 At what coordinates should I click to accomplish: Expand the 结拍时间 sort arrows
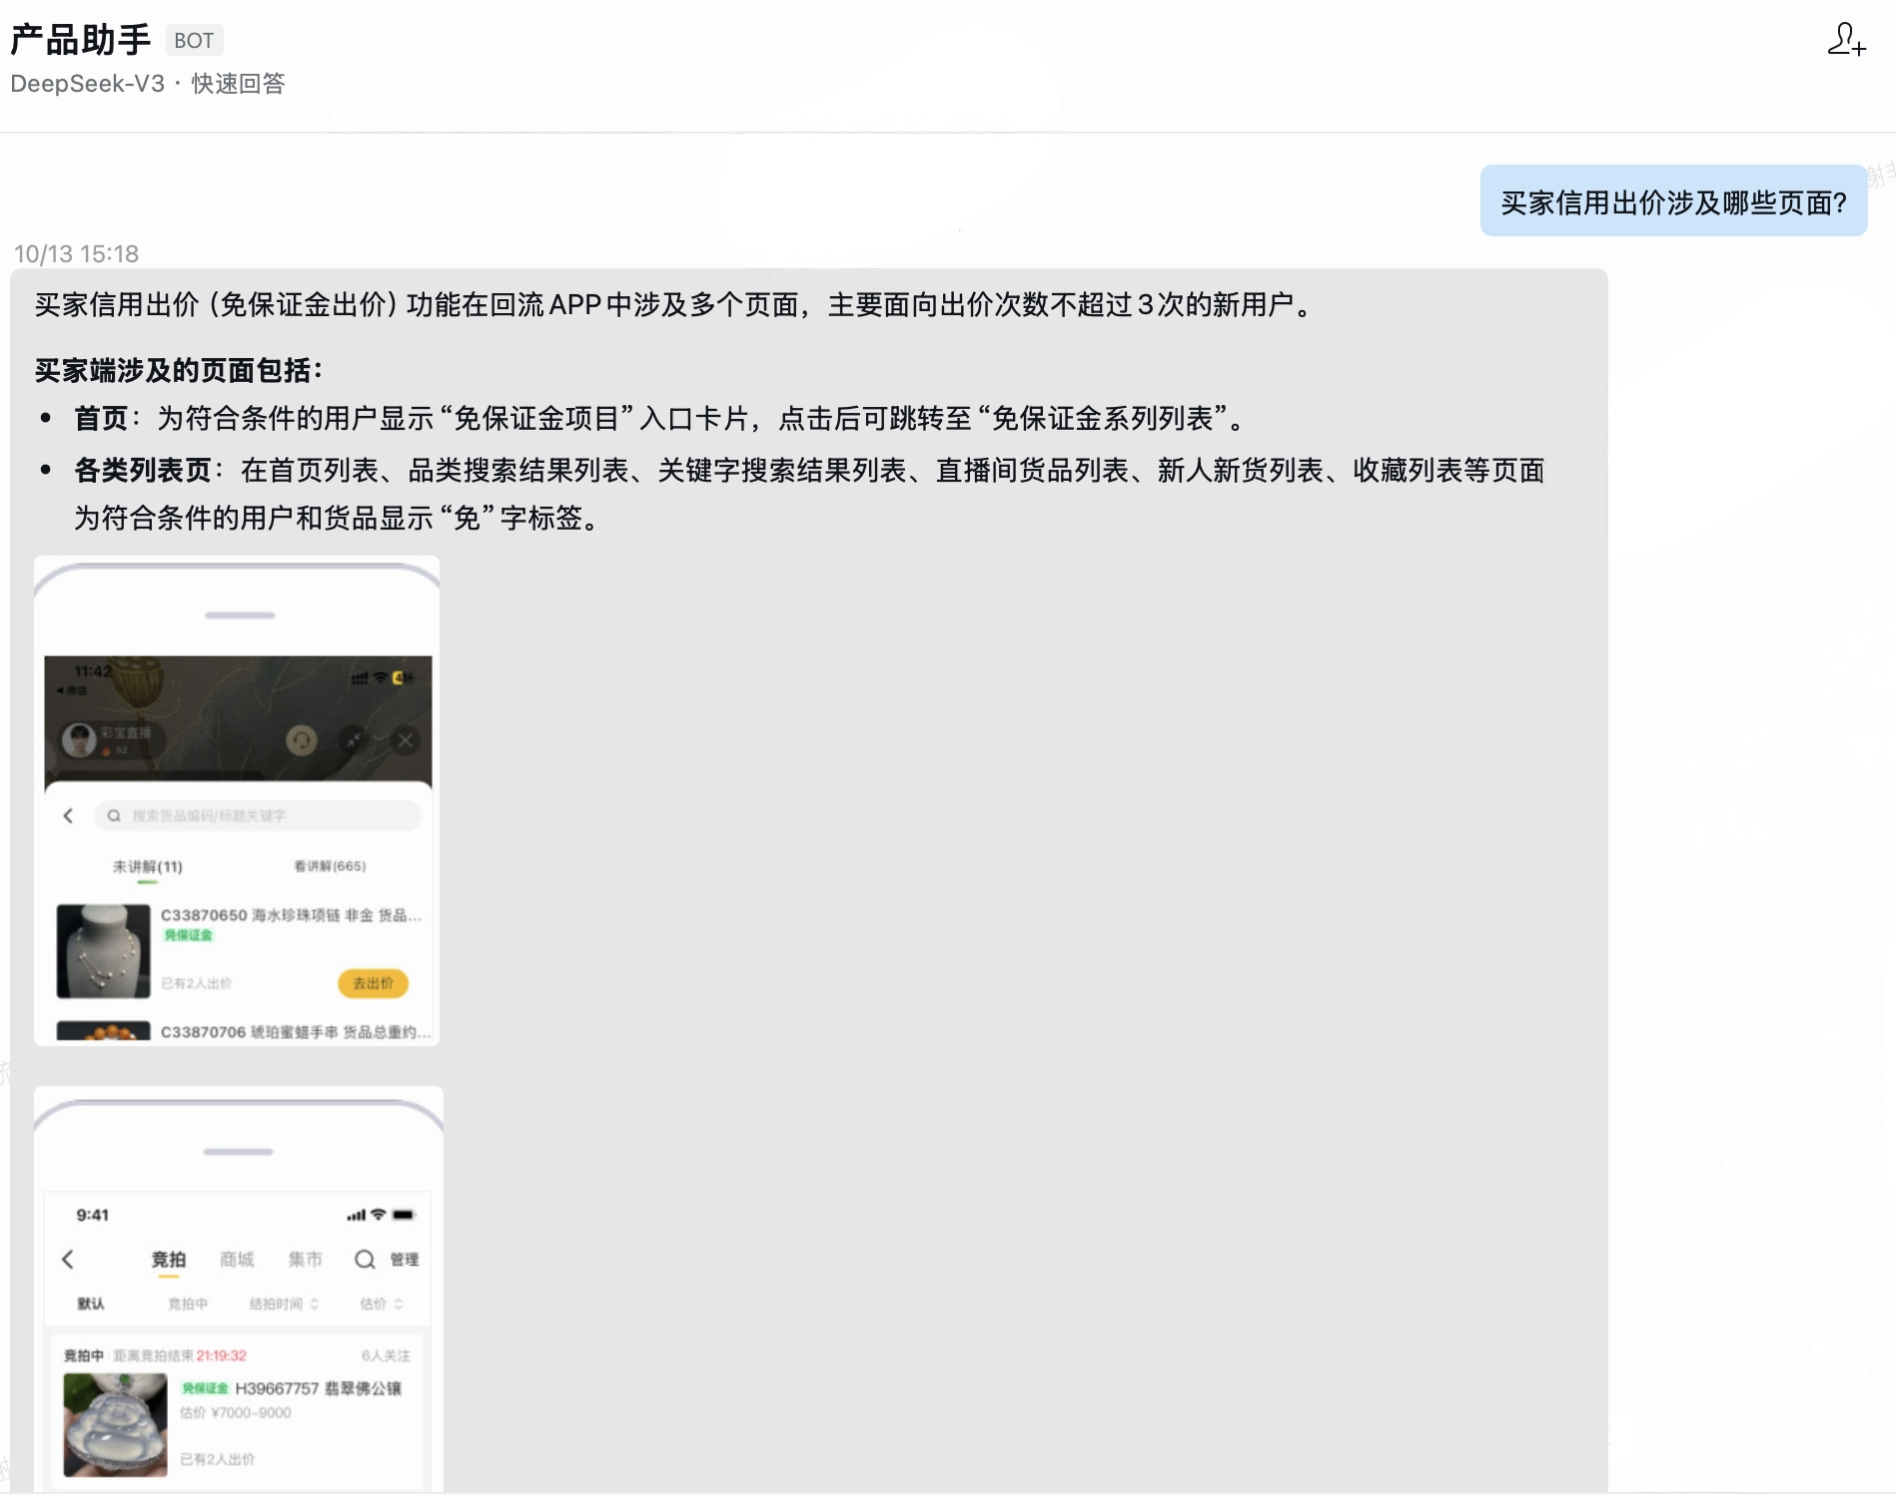313,1304
